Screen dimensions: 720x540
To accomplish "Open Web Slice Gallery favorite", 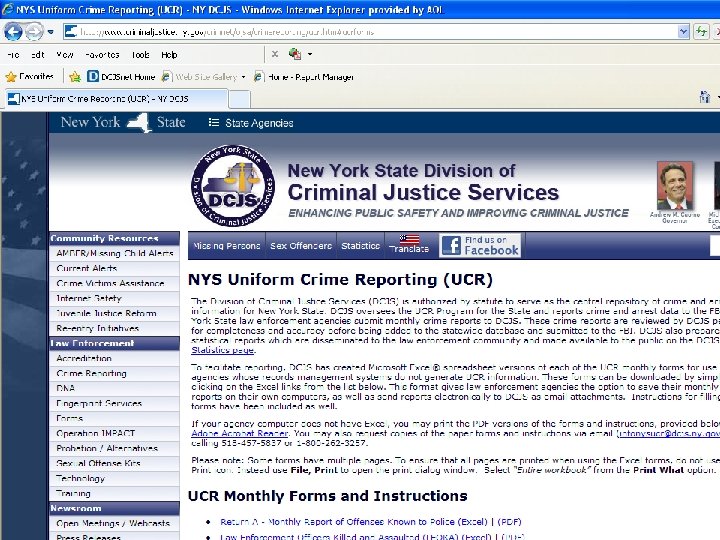I will (x=200, y=77).
